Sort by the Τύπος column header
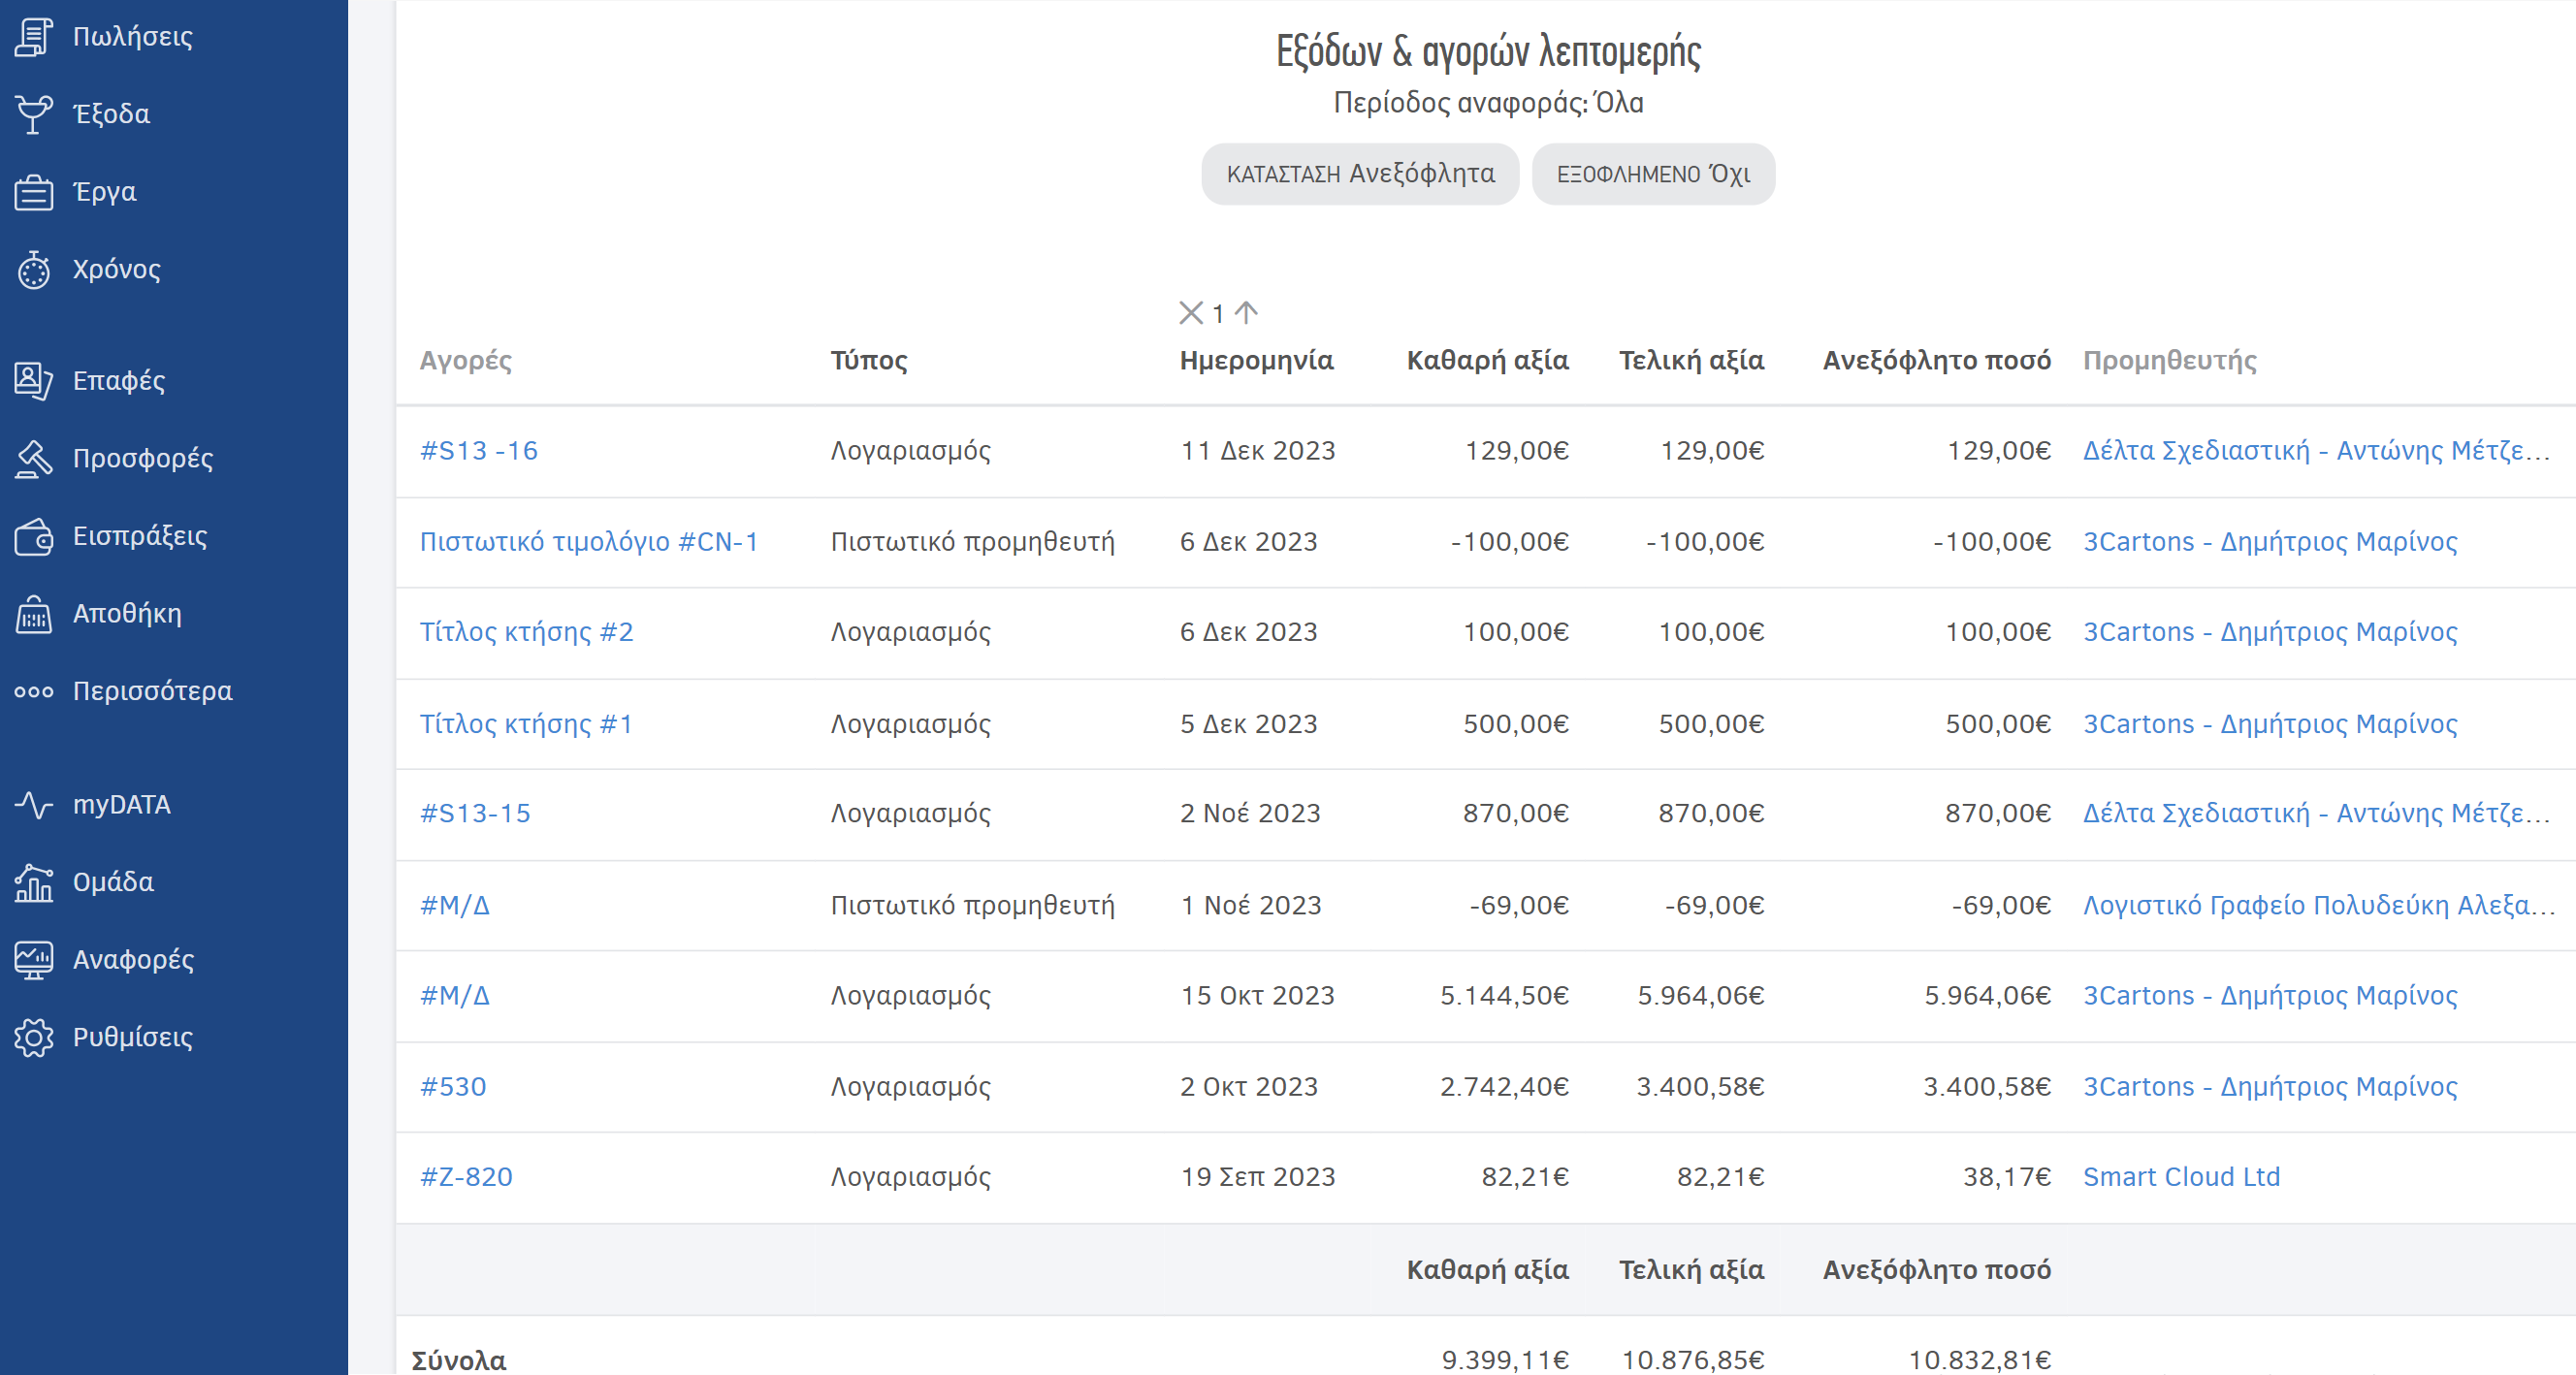 [868, 361]
